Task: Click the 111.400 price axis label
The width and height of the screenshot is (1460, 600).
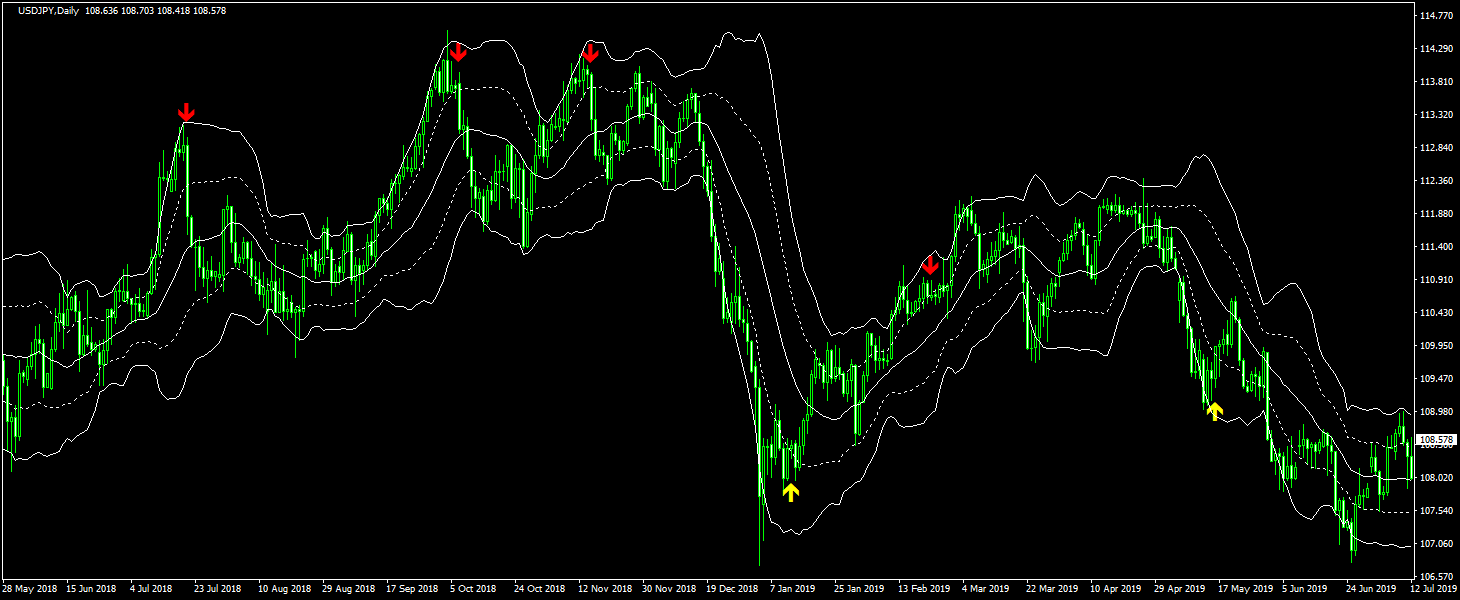Action: tap(1436, 247)
